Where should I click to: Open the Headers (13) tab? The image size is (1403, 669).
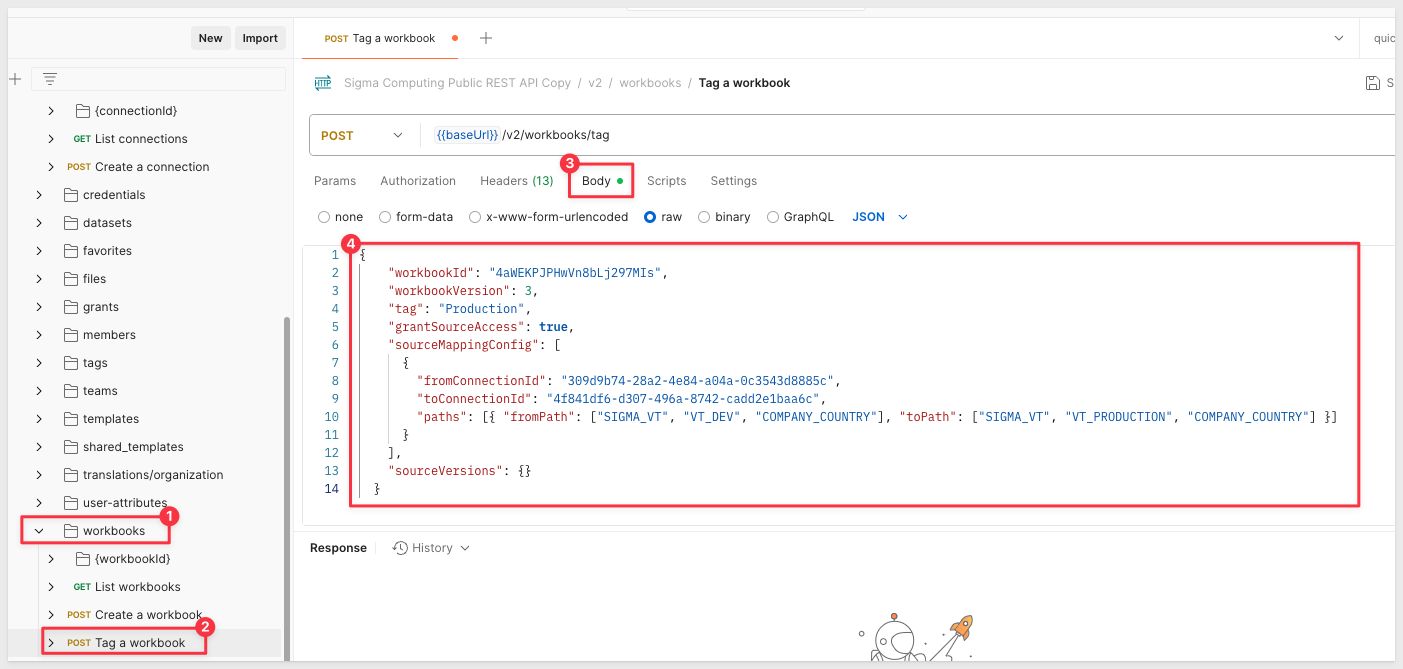(517, 181)
